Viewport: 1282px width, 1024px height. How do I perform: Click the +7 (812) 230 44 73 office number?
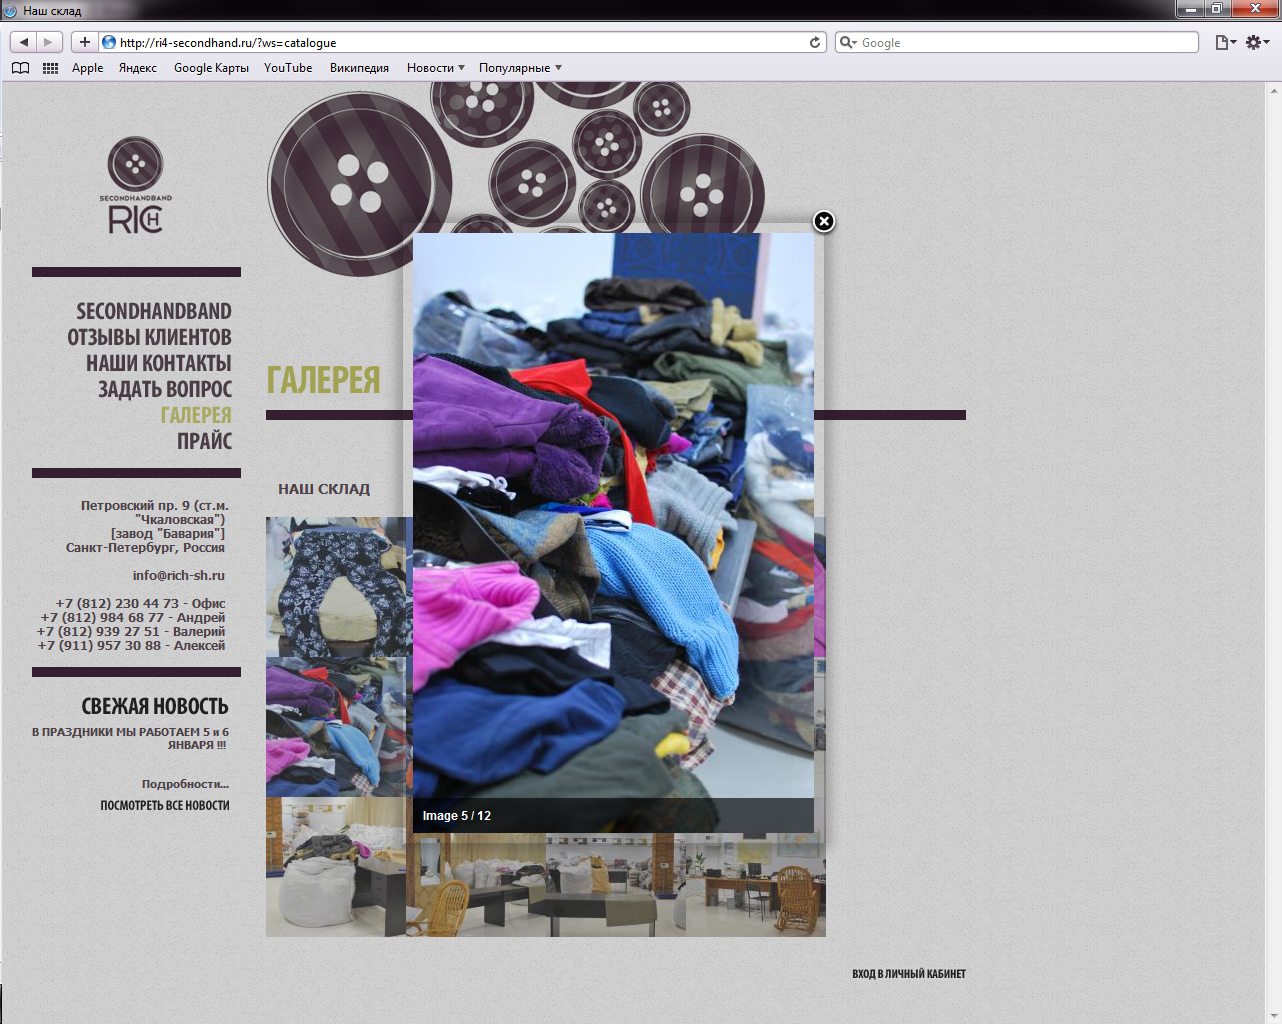tap(141, 603)
